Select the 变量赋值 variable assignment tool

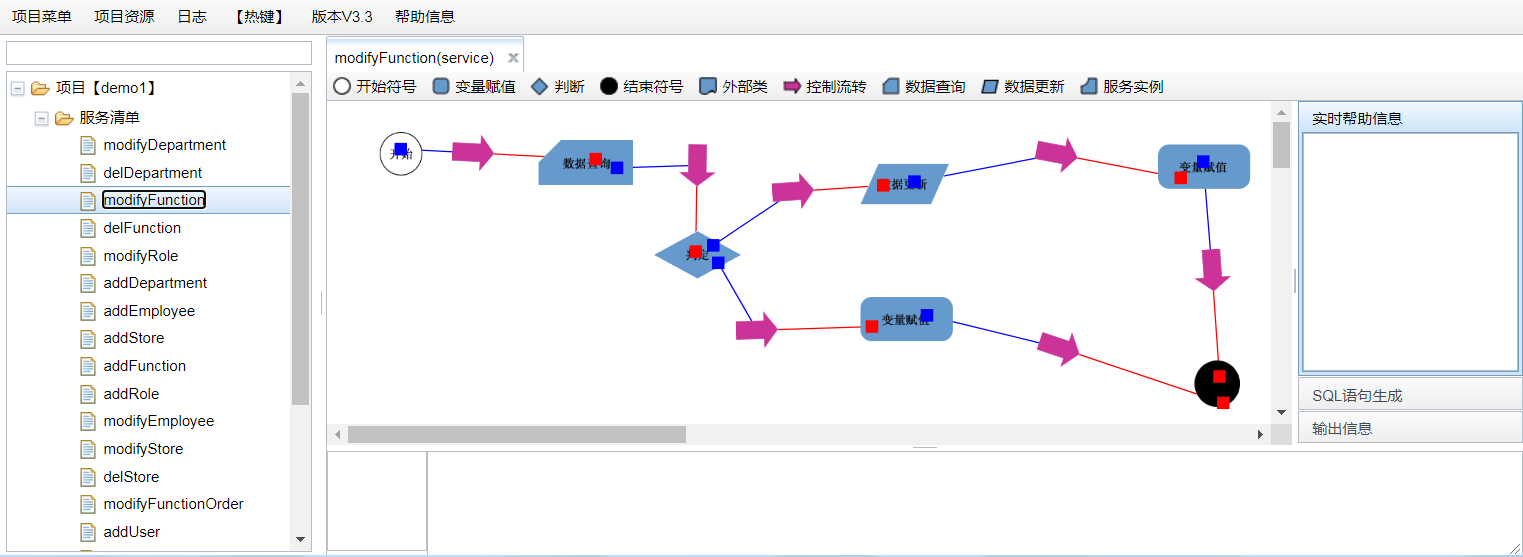[x=474, y=87]
